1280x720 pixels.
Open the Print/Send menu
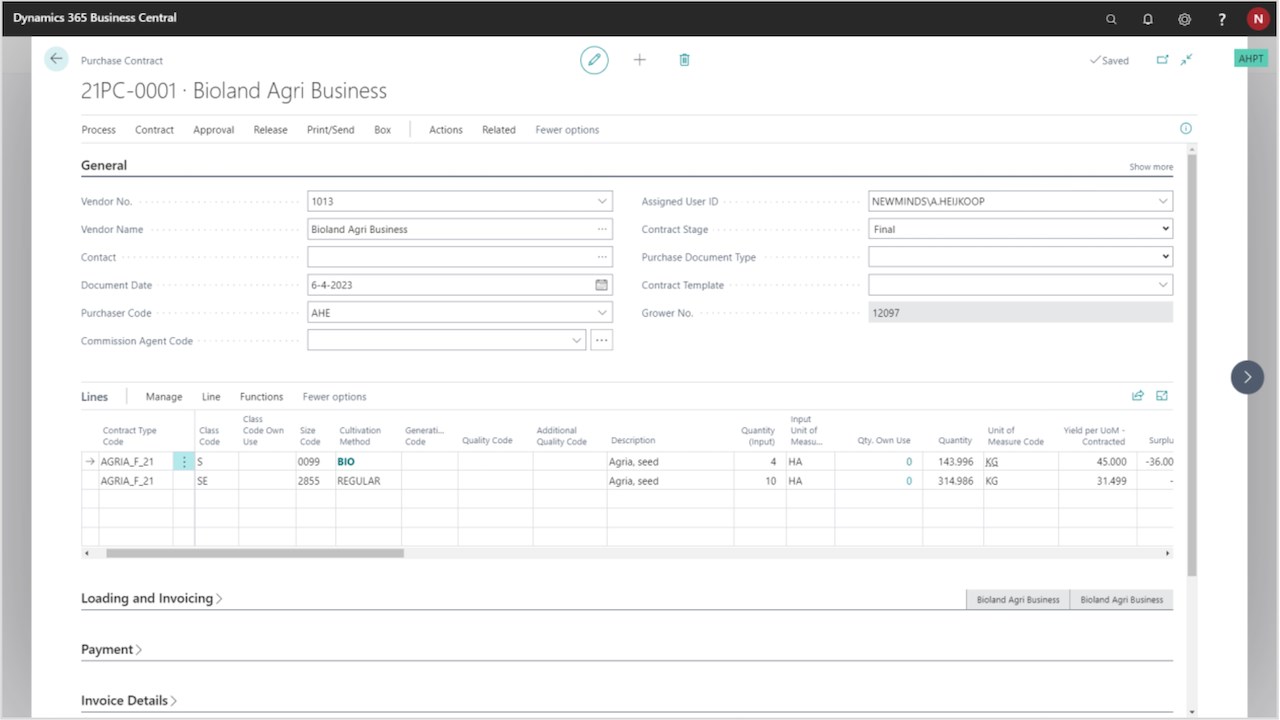[x=330, y=130]
